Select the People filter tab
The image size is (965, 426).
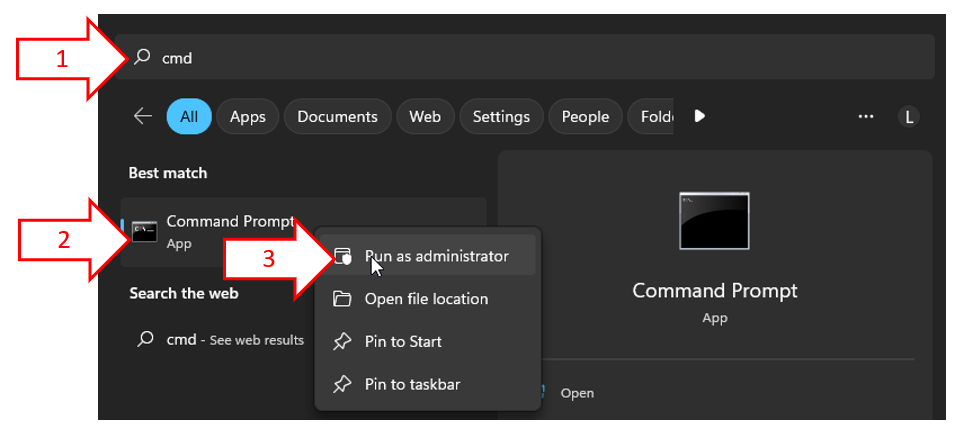tap(585, 116)
